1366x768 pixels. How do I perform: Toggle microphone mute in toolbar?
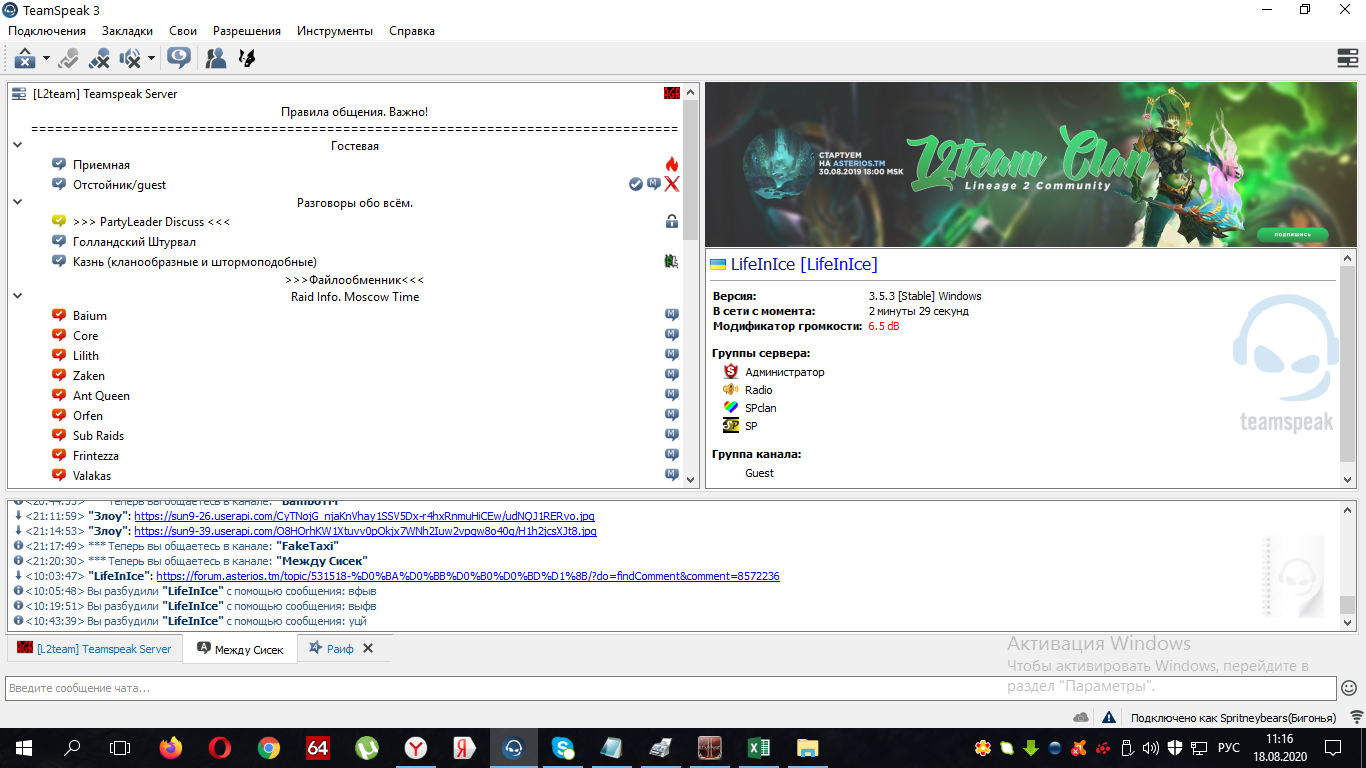click(99, 59)
